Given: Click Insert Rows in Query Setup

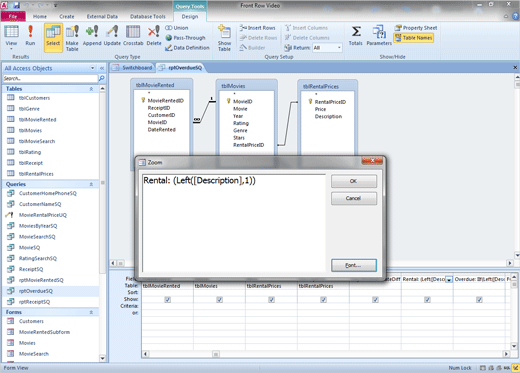Looking at the screenshot, I should (x=257, y=28).
